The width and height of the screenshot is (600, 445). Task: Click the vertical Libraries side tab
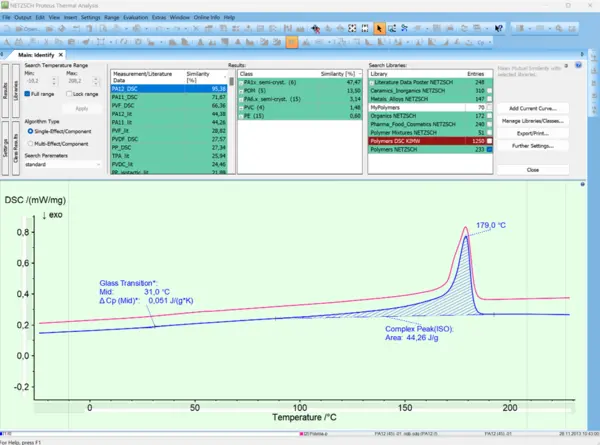(16, 91)
